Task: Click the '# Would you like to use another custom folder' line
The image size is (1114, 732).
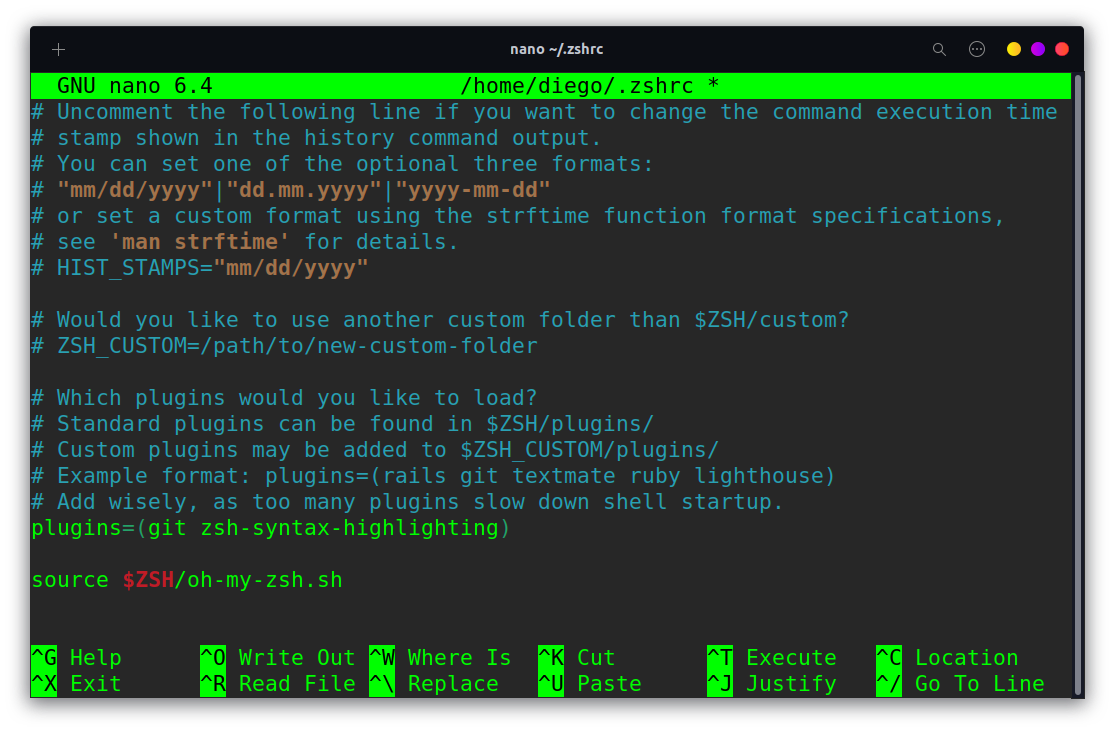Action: (440, 320)
